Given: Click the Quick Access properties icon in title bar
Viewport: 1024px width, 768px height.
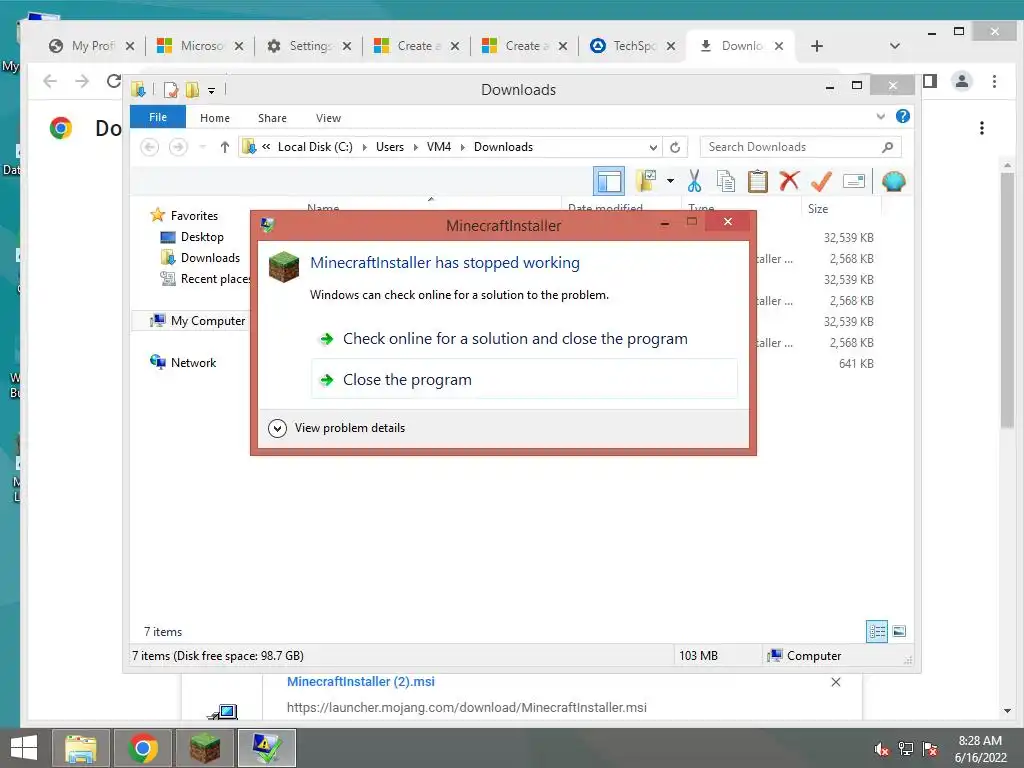Looking at the screenshot, I should point(171,89).
